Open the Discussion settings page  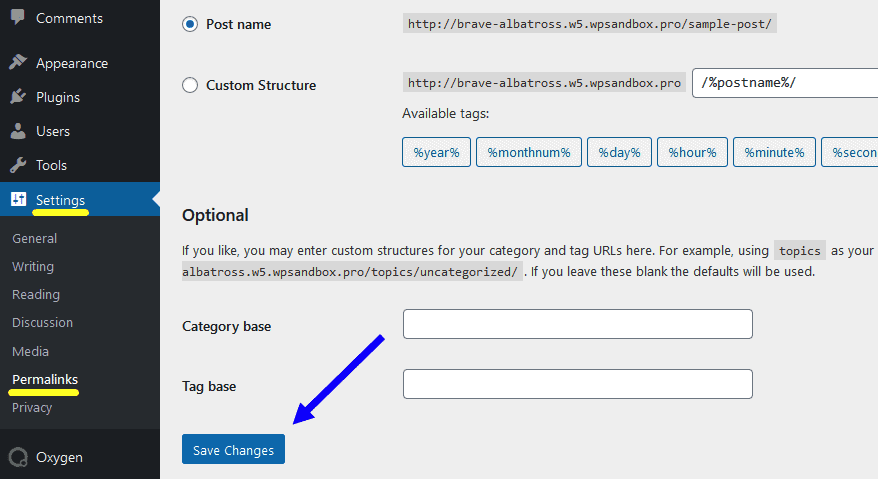coord(42,322)
